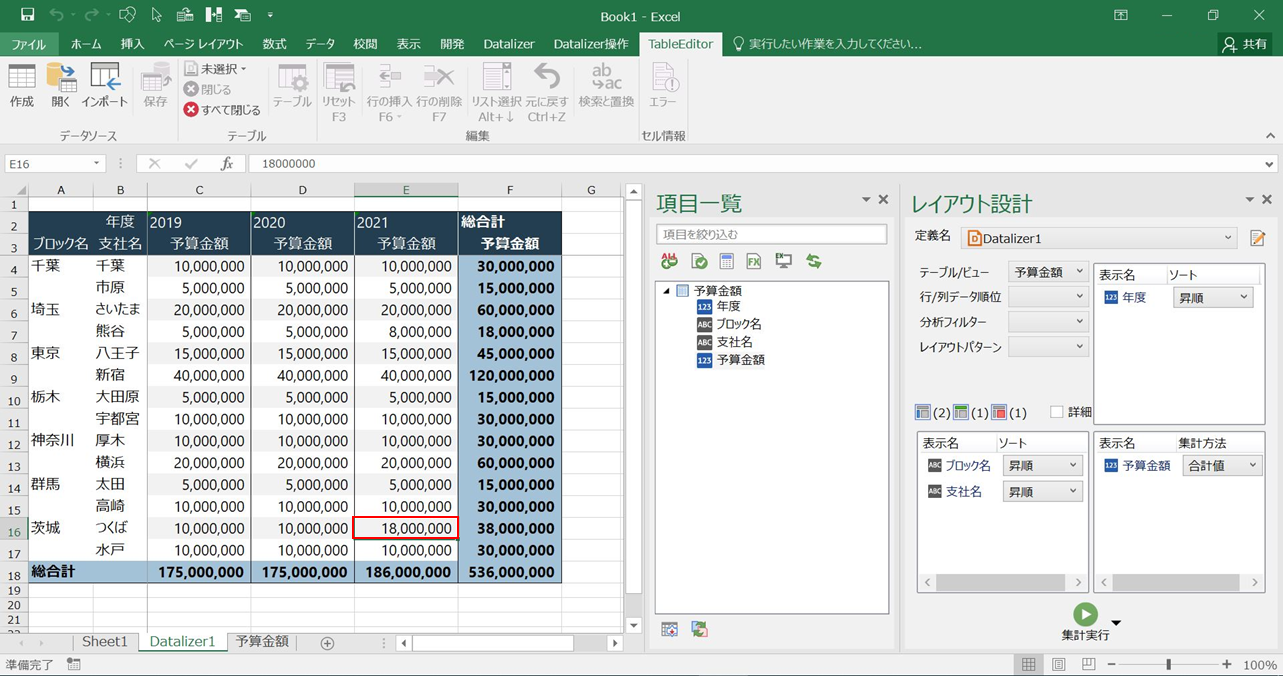Click the 共有 share button
Image resolution: width=1283 pixels, height=676 pixels.
[1244, 44]
